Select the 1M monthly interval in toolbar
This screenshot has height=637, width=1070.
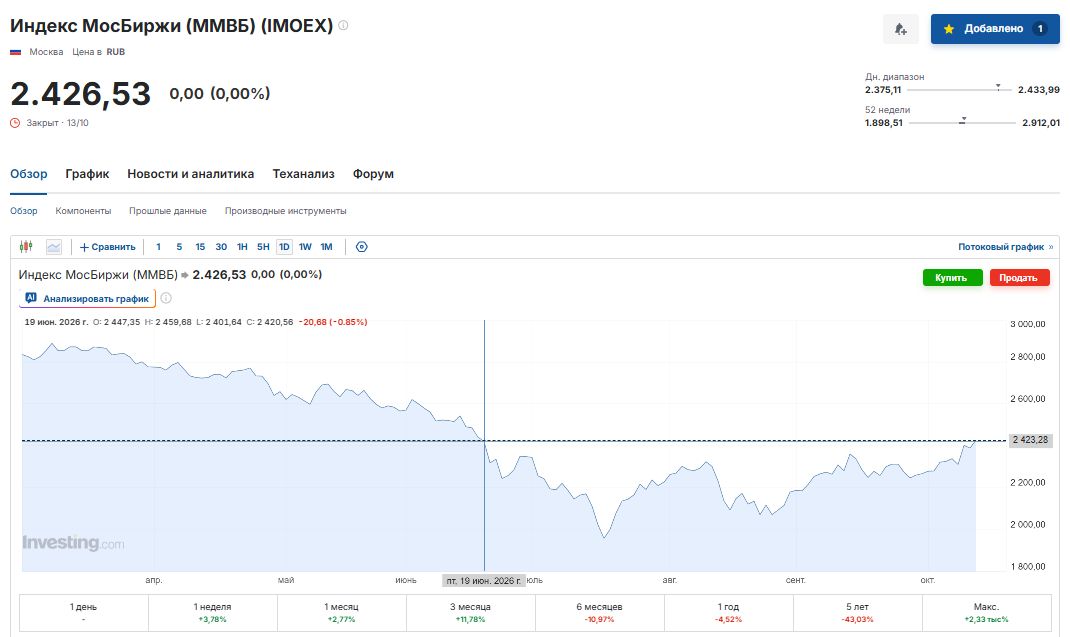point(327,246)
